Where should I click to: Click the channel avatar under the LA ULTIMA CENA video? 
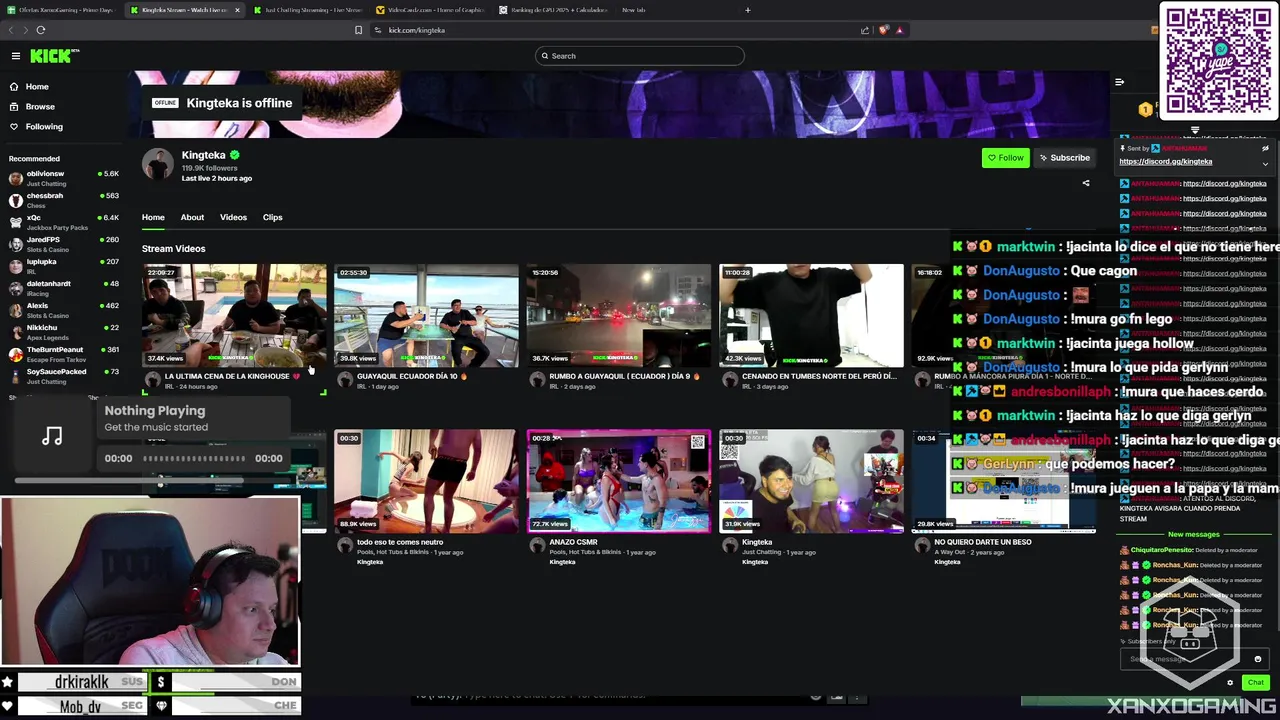point(152,380)
